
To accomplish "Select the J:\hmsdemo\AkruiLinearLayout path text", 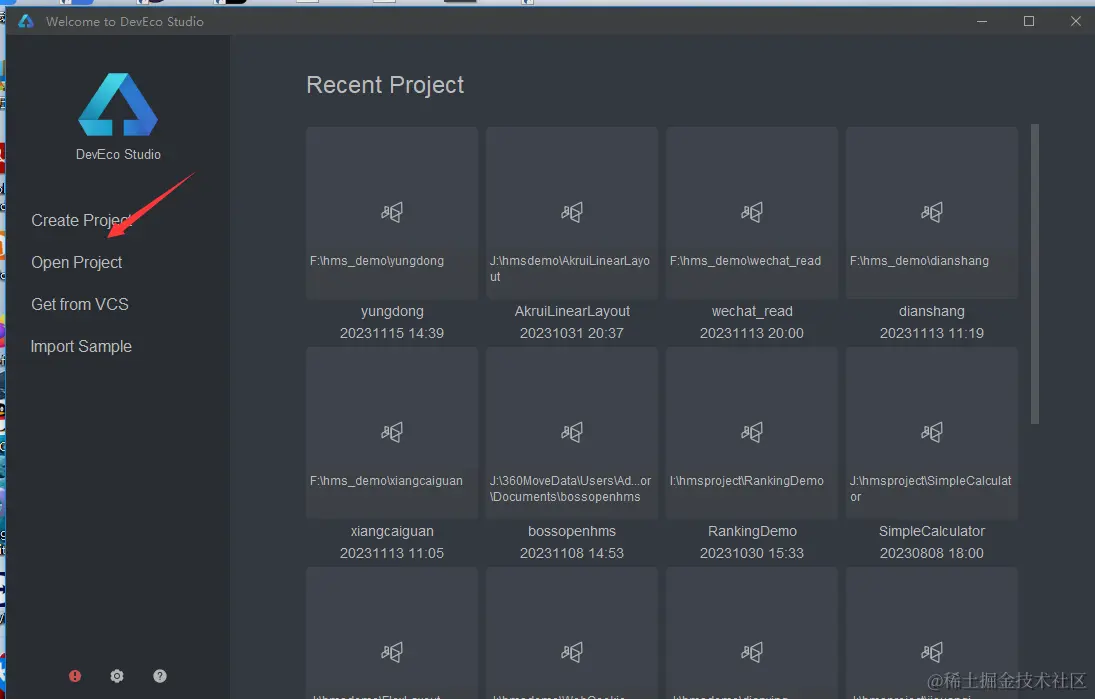I will (570, 269).
